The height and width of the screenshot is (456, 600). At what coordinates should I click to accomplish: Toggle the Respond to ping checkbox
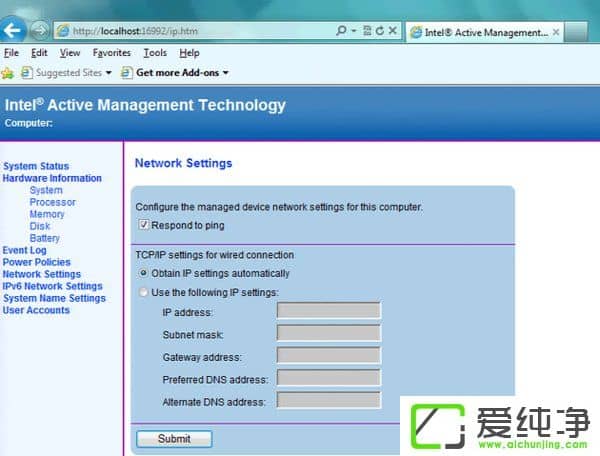pos(143,225)
